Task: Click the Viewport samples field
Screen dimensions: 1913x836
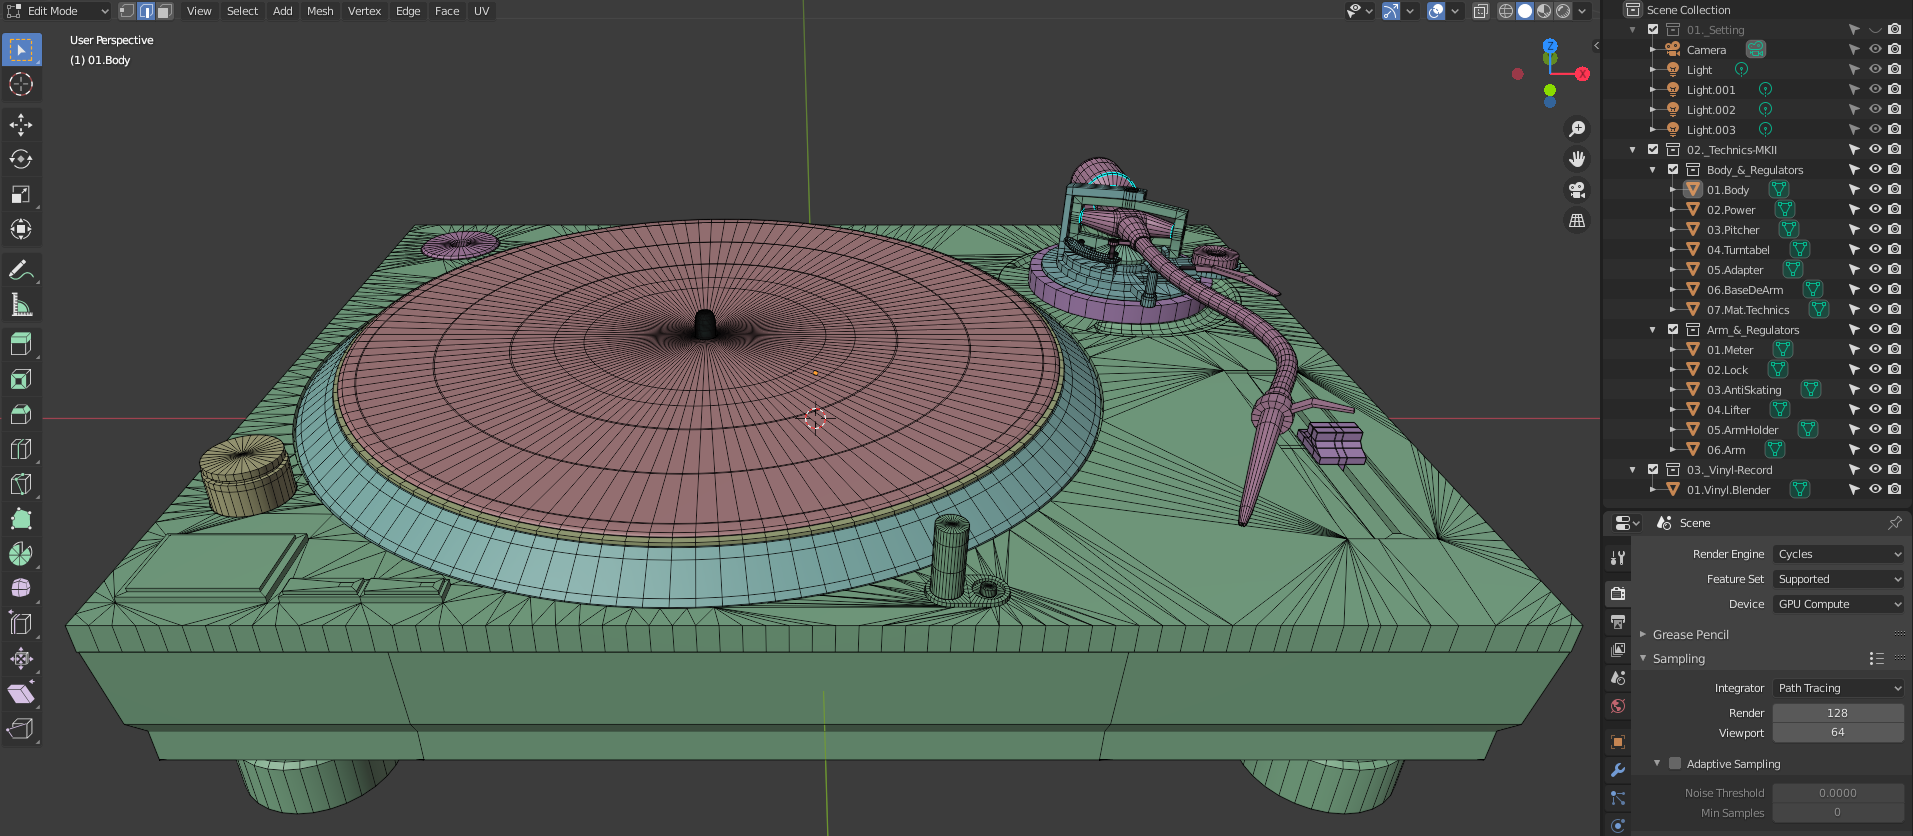Action: click(1837, 733)
